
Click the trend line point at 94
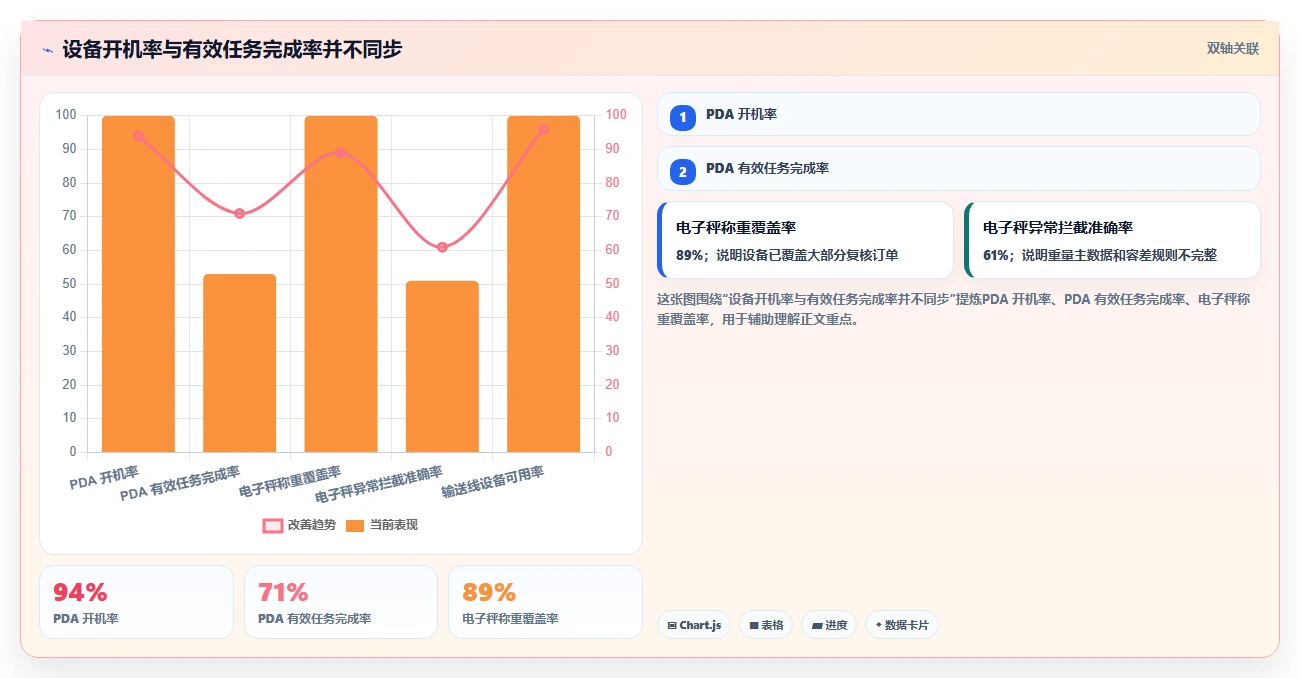pos(138,136)
